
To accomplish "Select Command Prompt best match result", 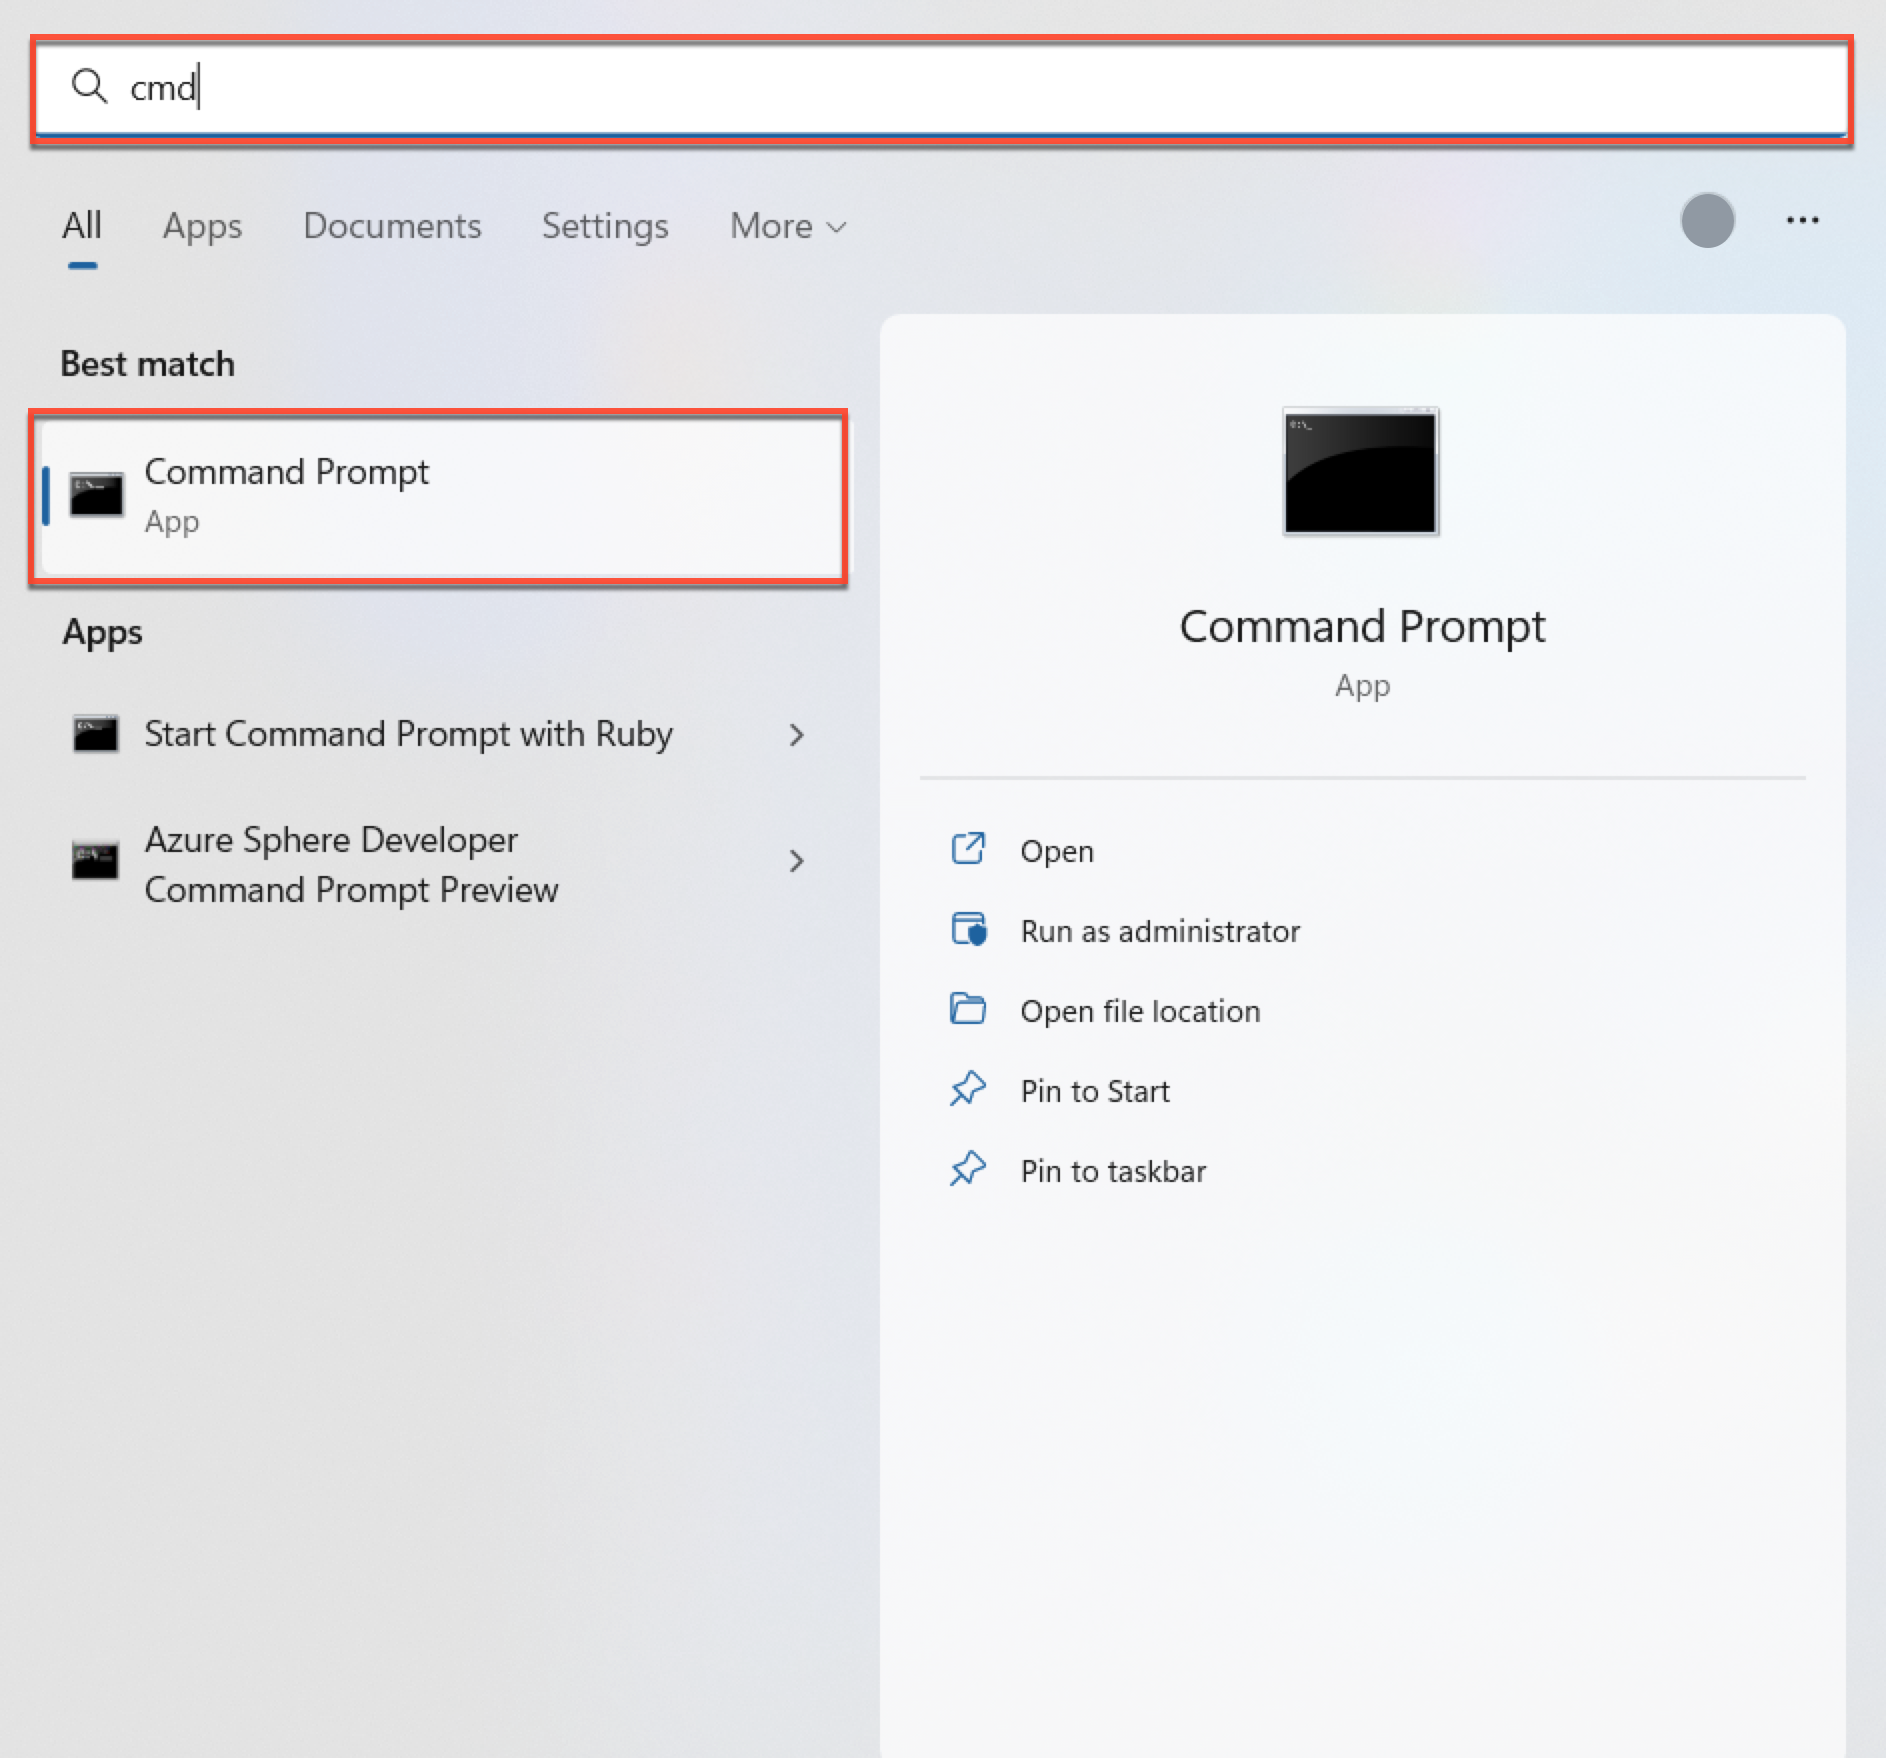I will (x=440, y=496).
